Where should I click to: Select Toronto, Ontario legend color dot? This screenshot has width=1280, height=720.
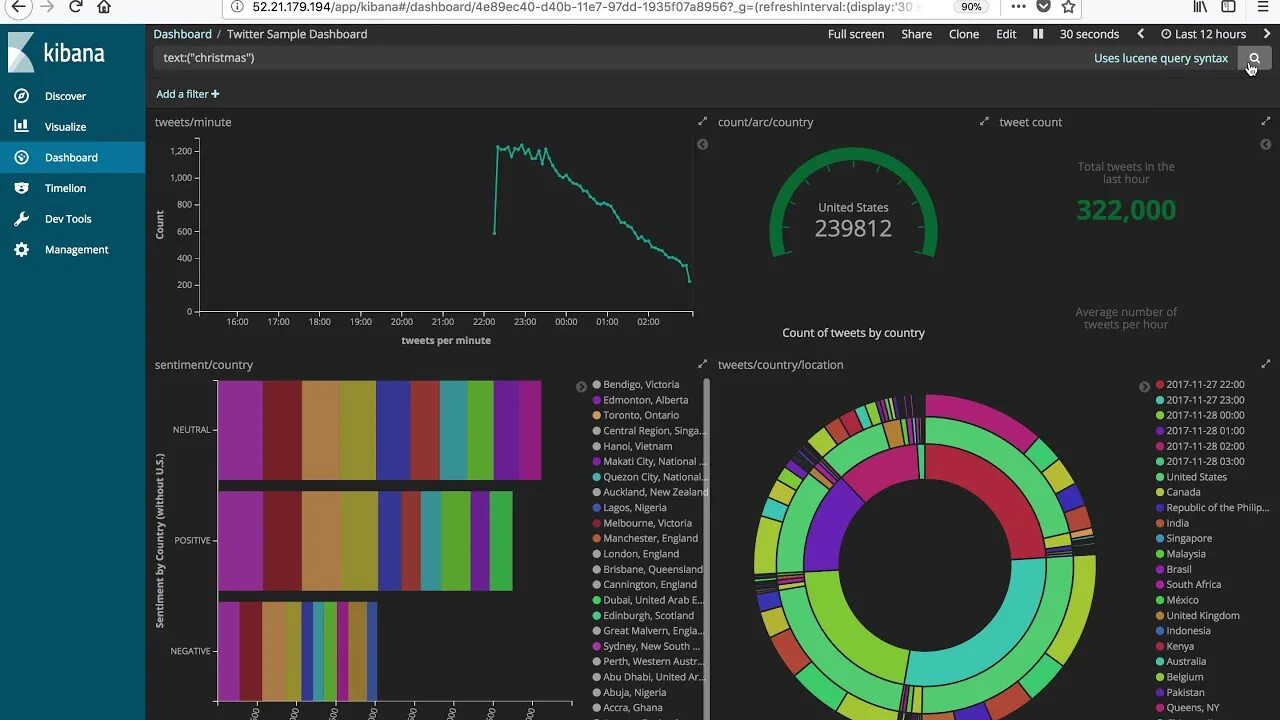point(597,415)
